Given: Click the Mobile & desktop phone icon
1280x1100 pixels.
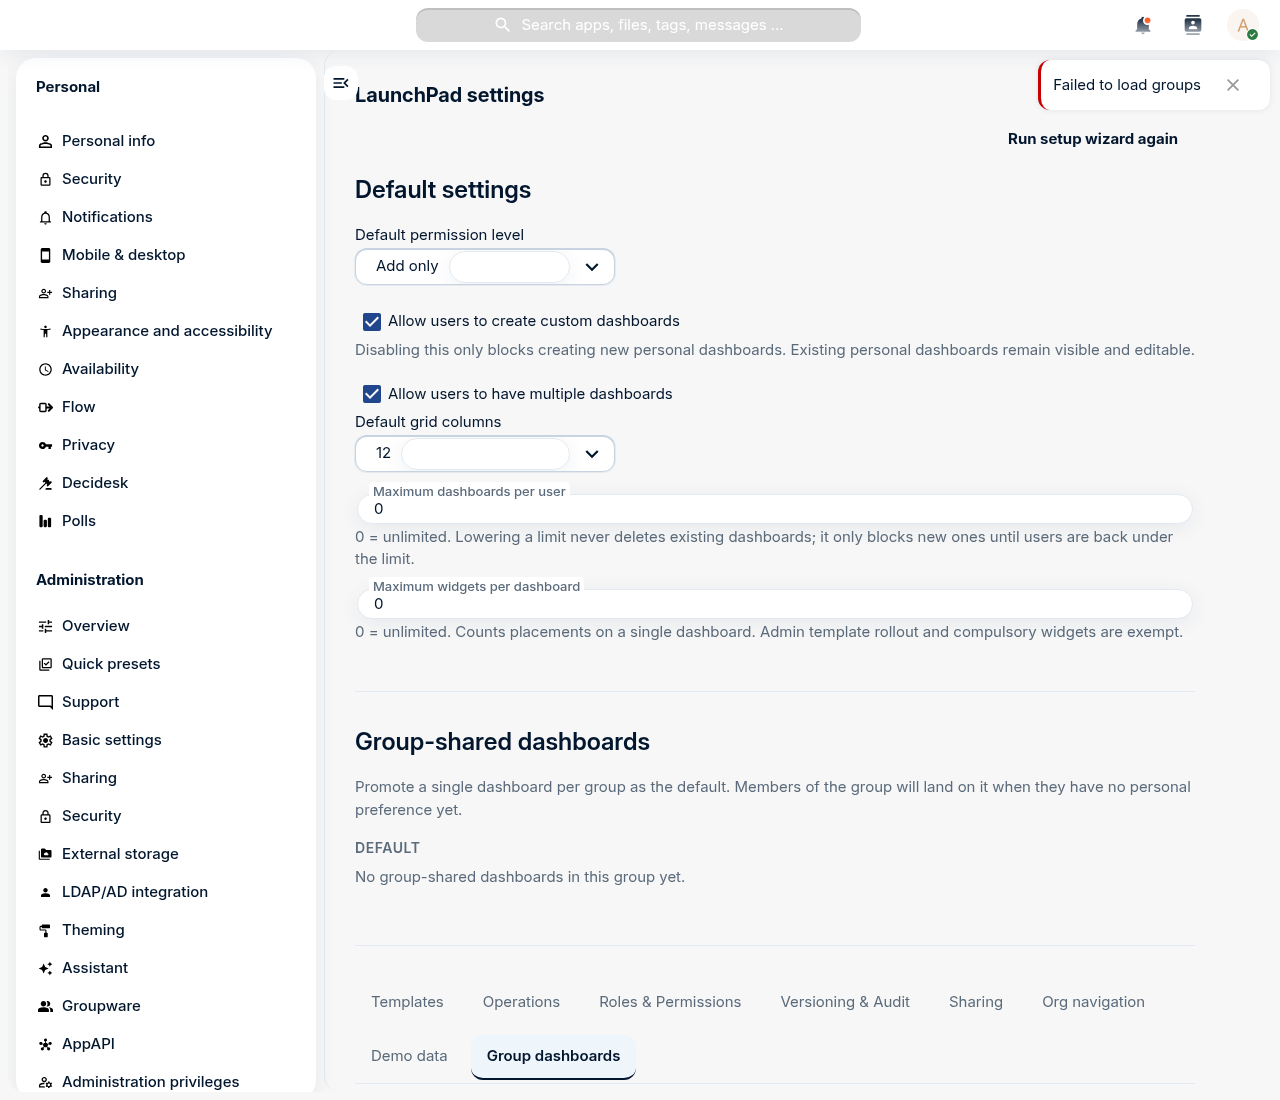Looking at the screenshot, I should (45, 255).
